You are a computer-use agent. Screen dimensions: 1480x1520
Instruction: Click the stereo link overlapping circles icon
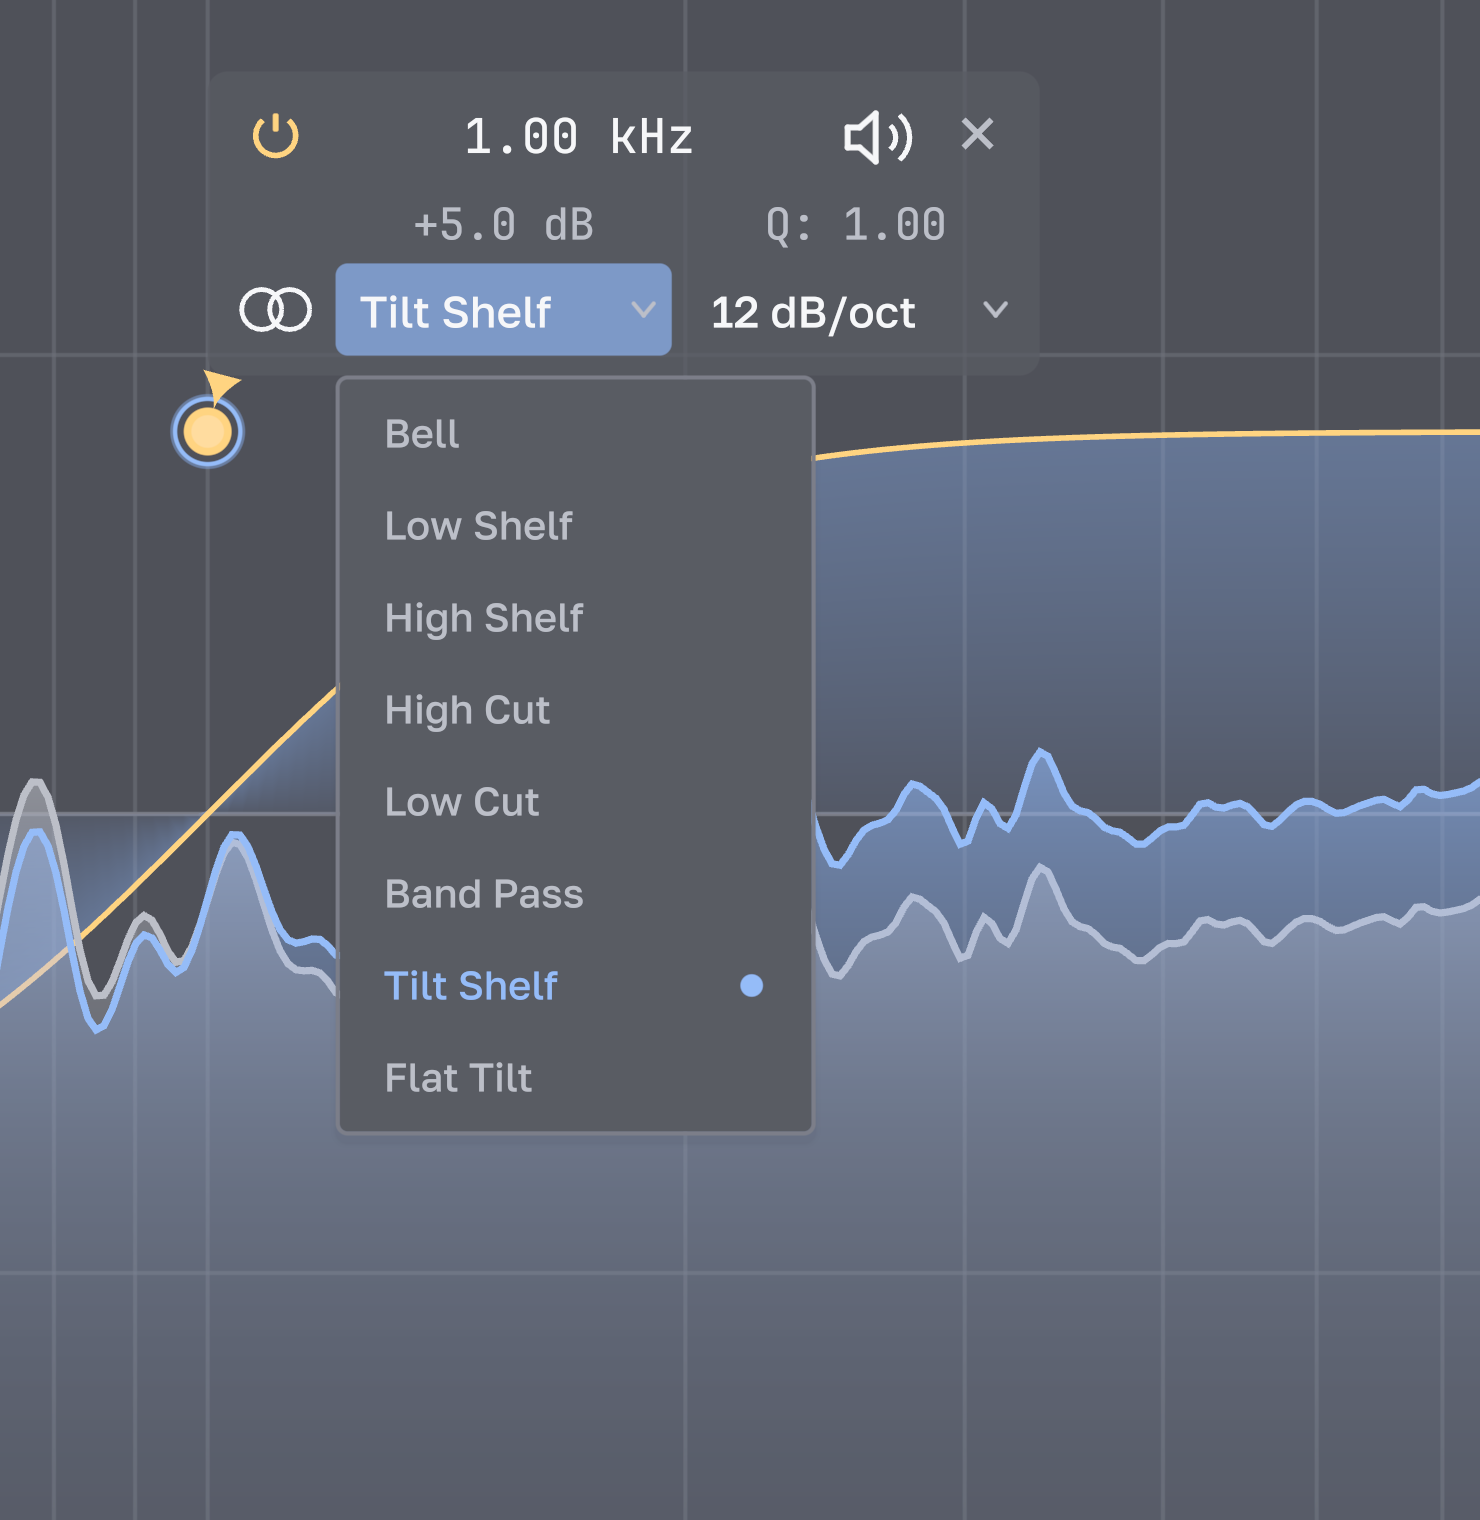coord(275,310)
